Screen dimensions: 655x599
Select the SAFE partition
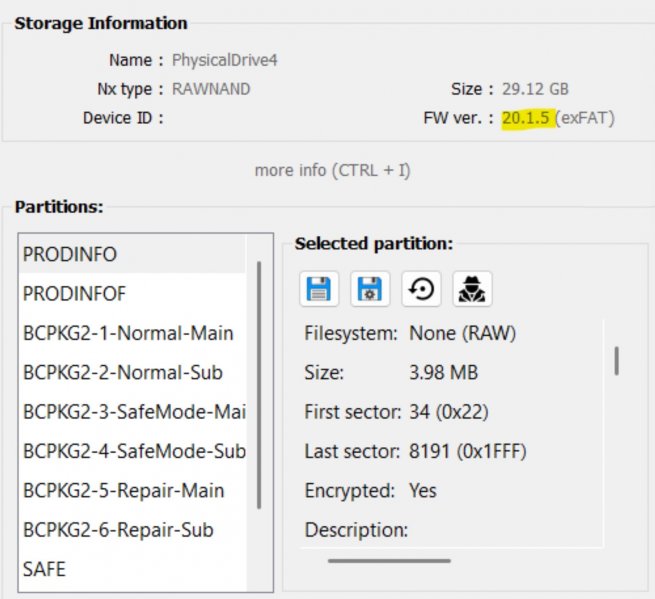click(44, 569)
